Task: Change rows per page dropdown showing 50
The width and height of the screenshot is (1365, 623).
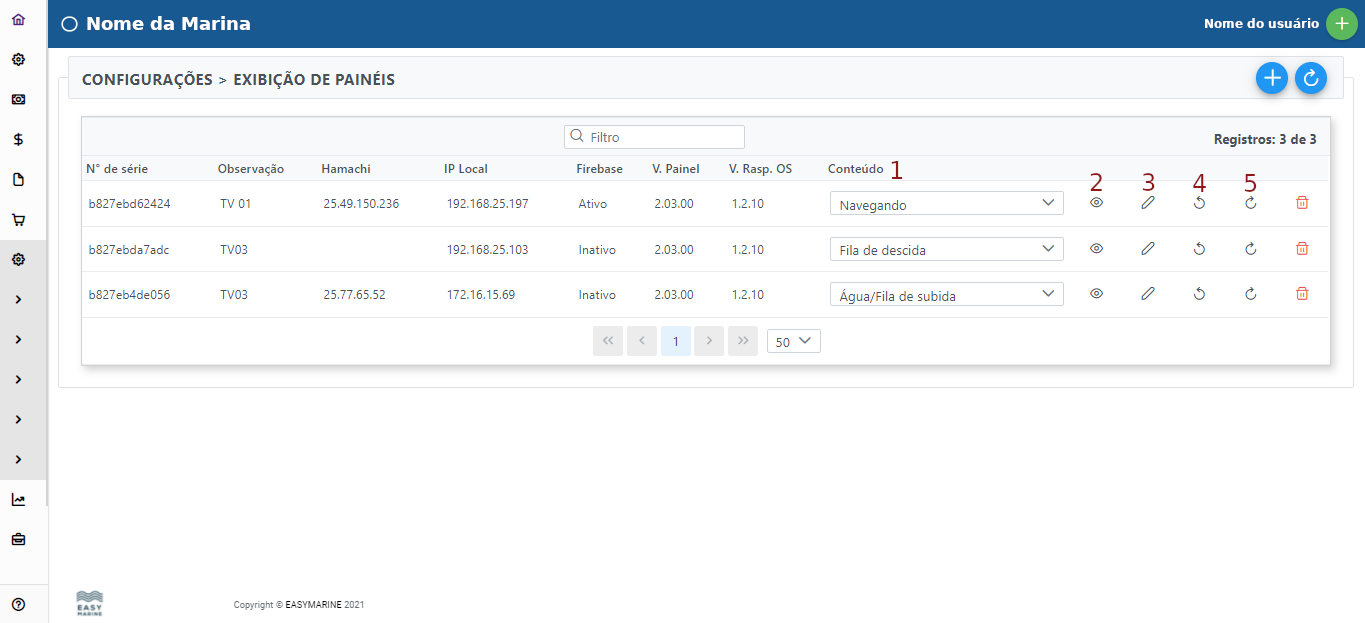Action: coord(793,341)
